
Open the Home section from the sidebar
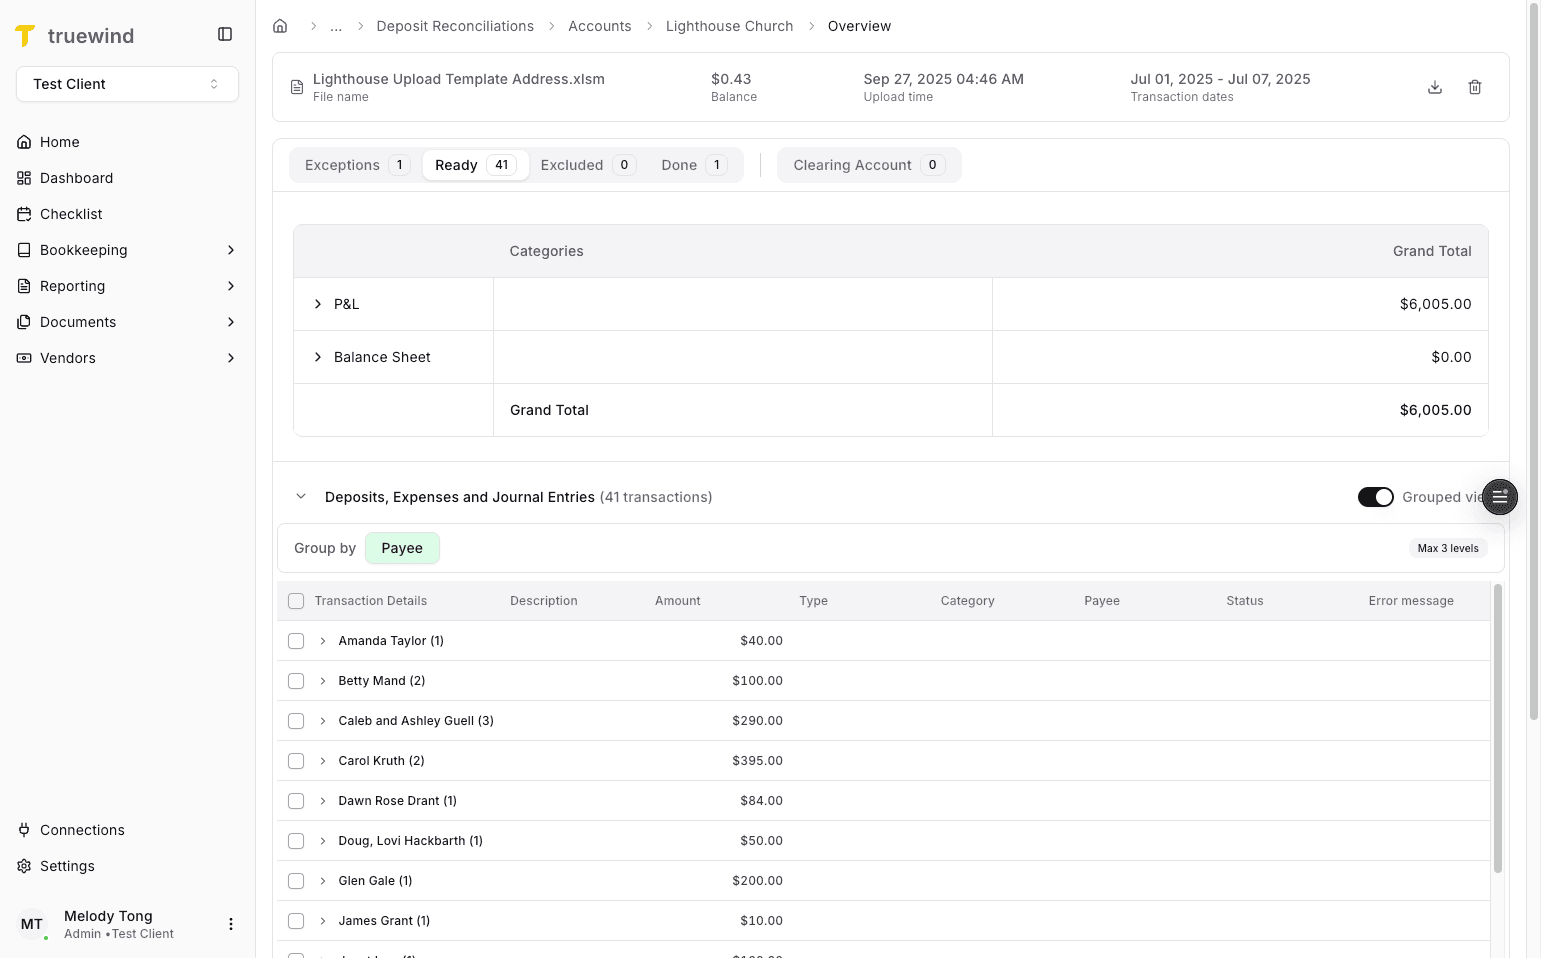(58, 142)
